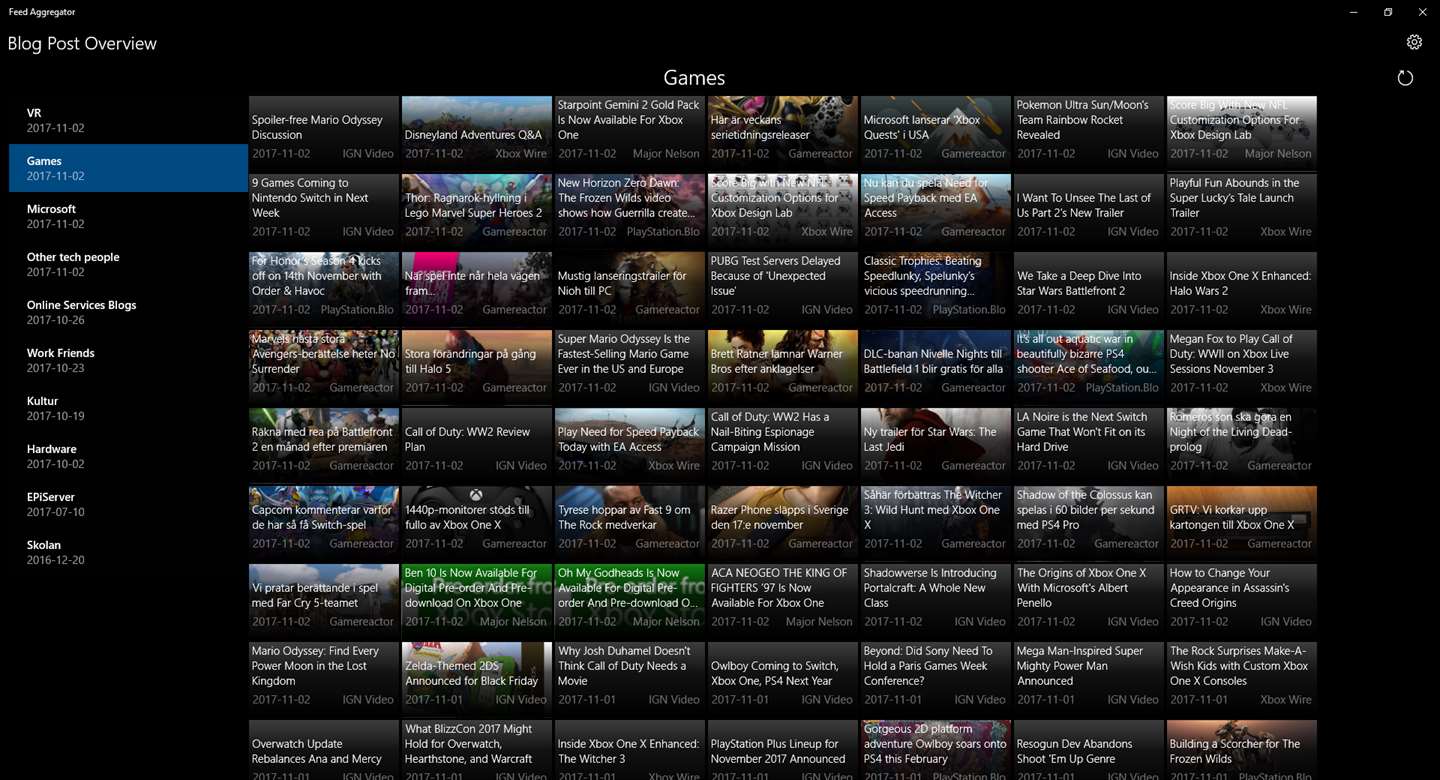The height and width of the screenshot is (780, 1440).
Task: Open Vi pratar berättande i Far Cry 5 post
Action: [x=324, y=601]
